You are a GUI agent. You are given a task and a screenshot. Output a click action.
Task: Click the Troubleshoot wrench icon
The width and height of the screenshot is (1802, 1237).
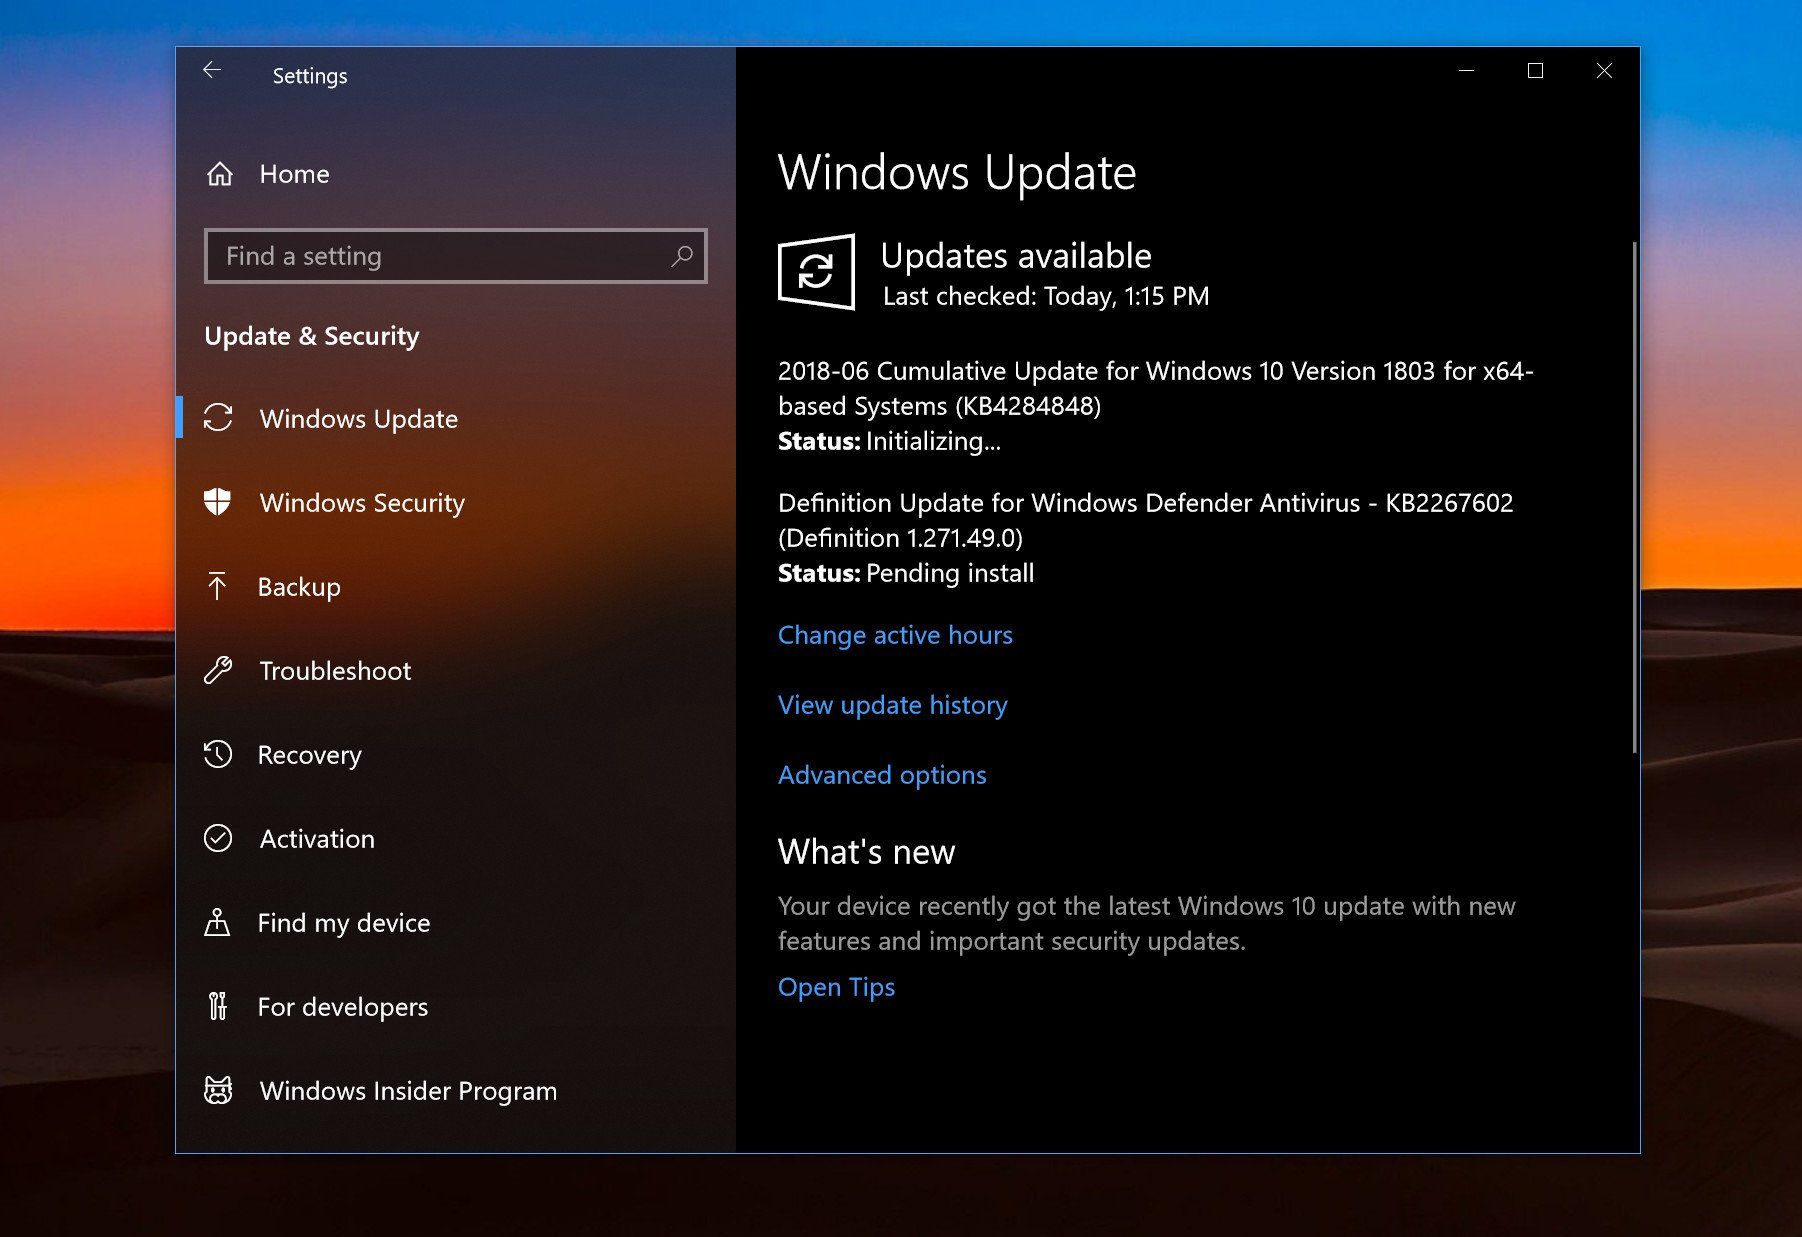point(218,670)
